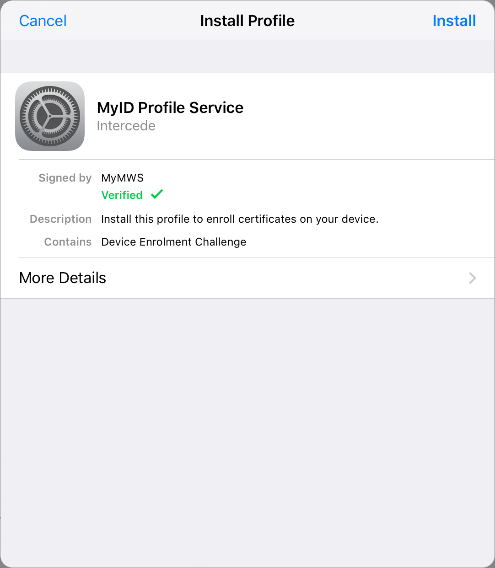The height and width of the screenshot is (568, 495).
Task: Tap the blank space beside the profile name
Action: [x=362, y=116]
